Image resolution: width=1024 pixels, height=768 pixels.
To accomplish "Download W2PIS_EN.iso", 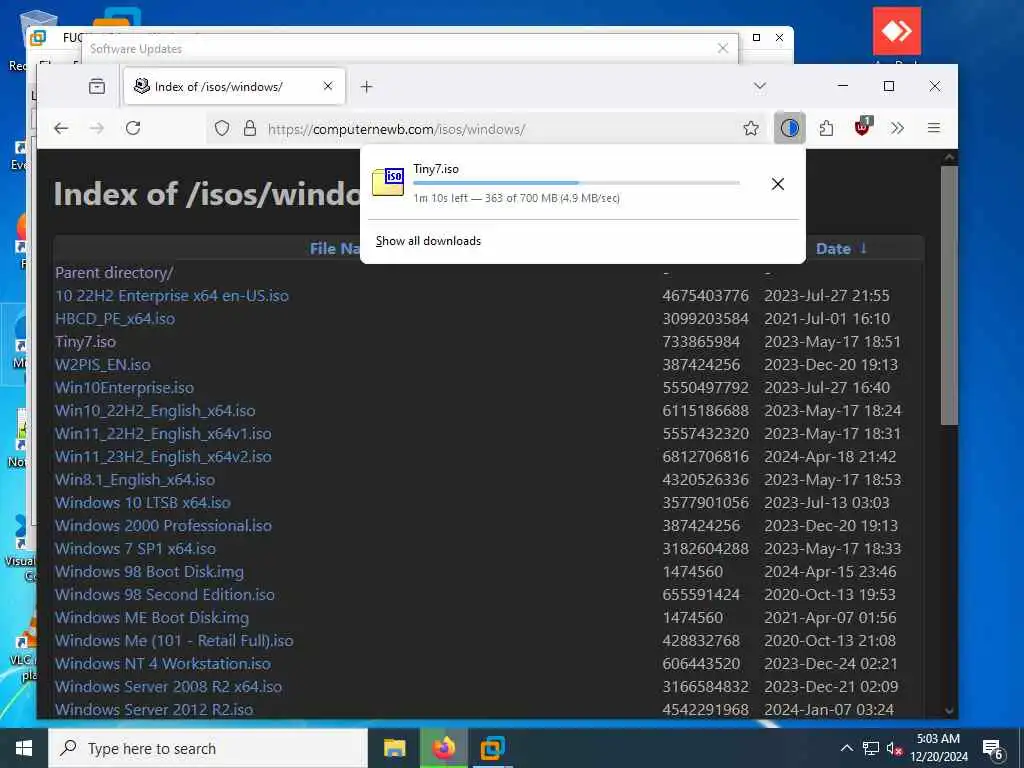I will pyautogui.click(x=103, y=364).
